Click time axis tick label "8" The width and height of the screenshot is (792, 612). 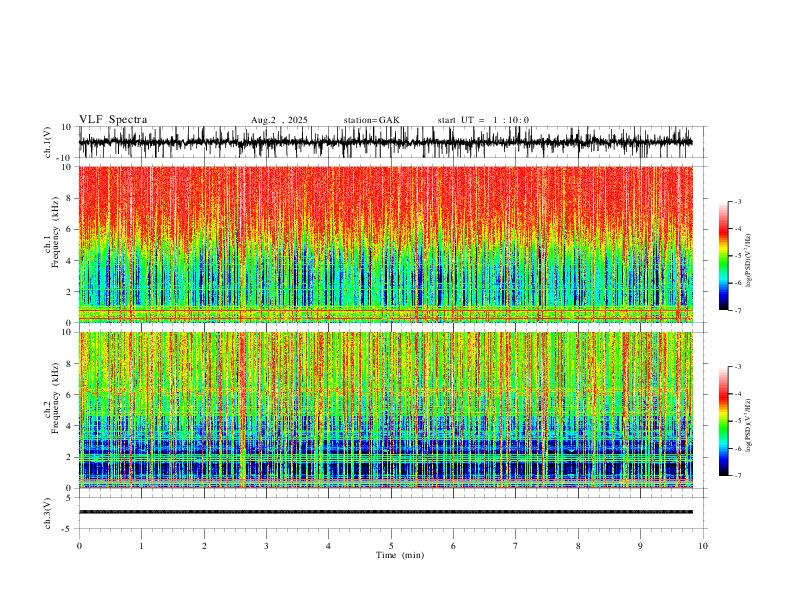tap(578, 546)
